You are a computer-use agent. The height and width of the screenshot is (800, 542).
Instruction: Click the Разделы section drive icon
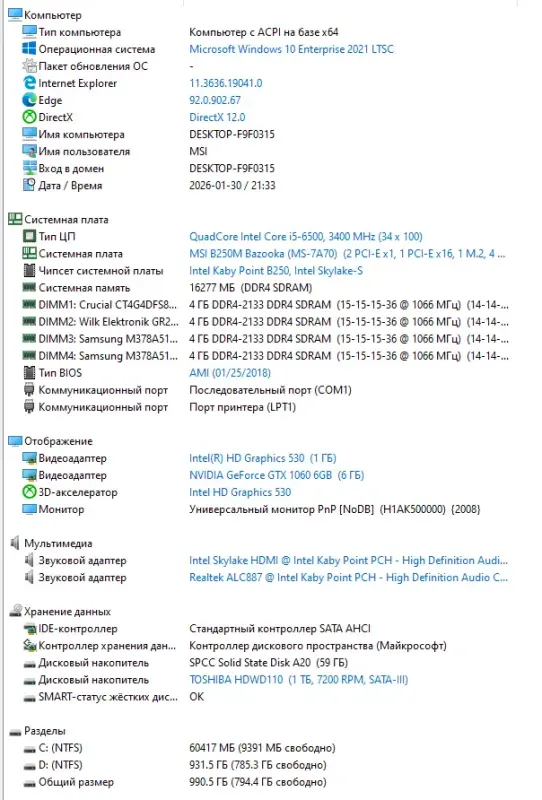pos(15,732)
